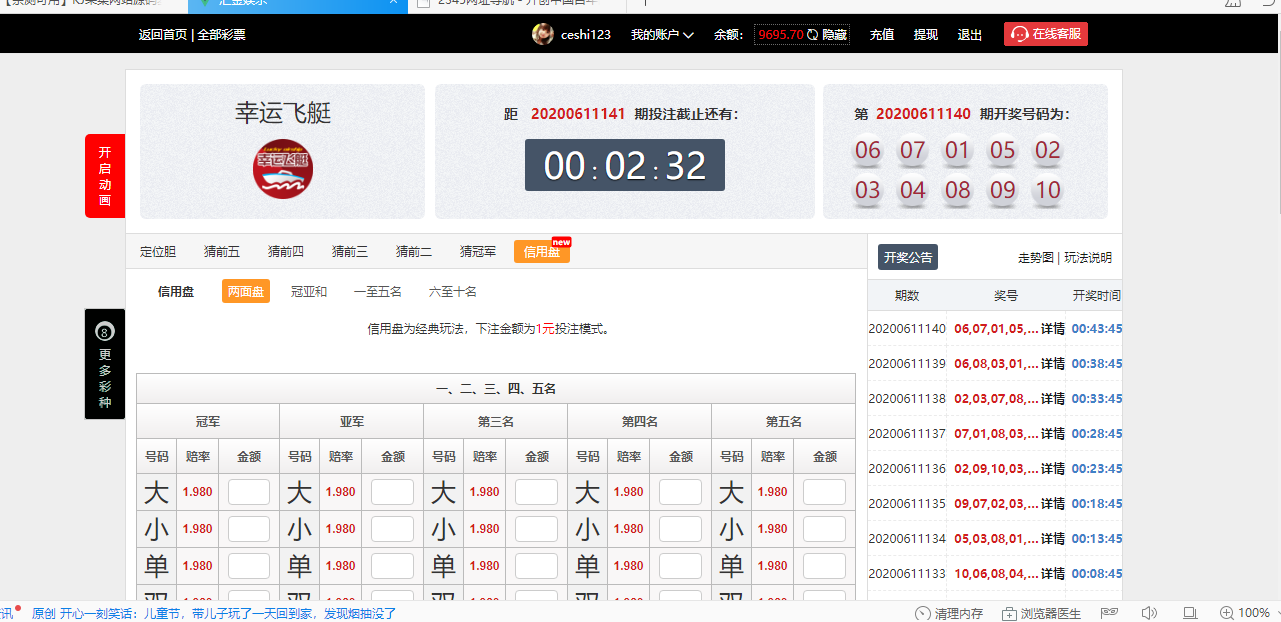Open online customer service (在线客服)

pyautogui.click(x=1045, y=34)
